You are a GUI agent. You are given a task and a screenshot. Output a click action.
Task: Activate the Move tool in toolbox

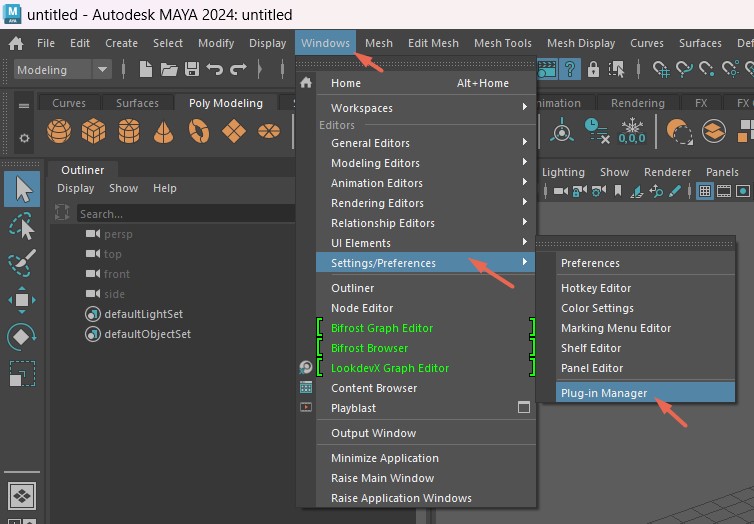click(22, 300)
